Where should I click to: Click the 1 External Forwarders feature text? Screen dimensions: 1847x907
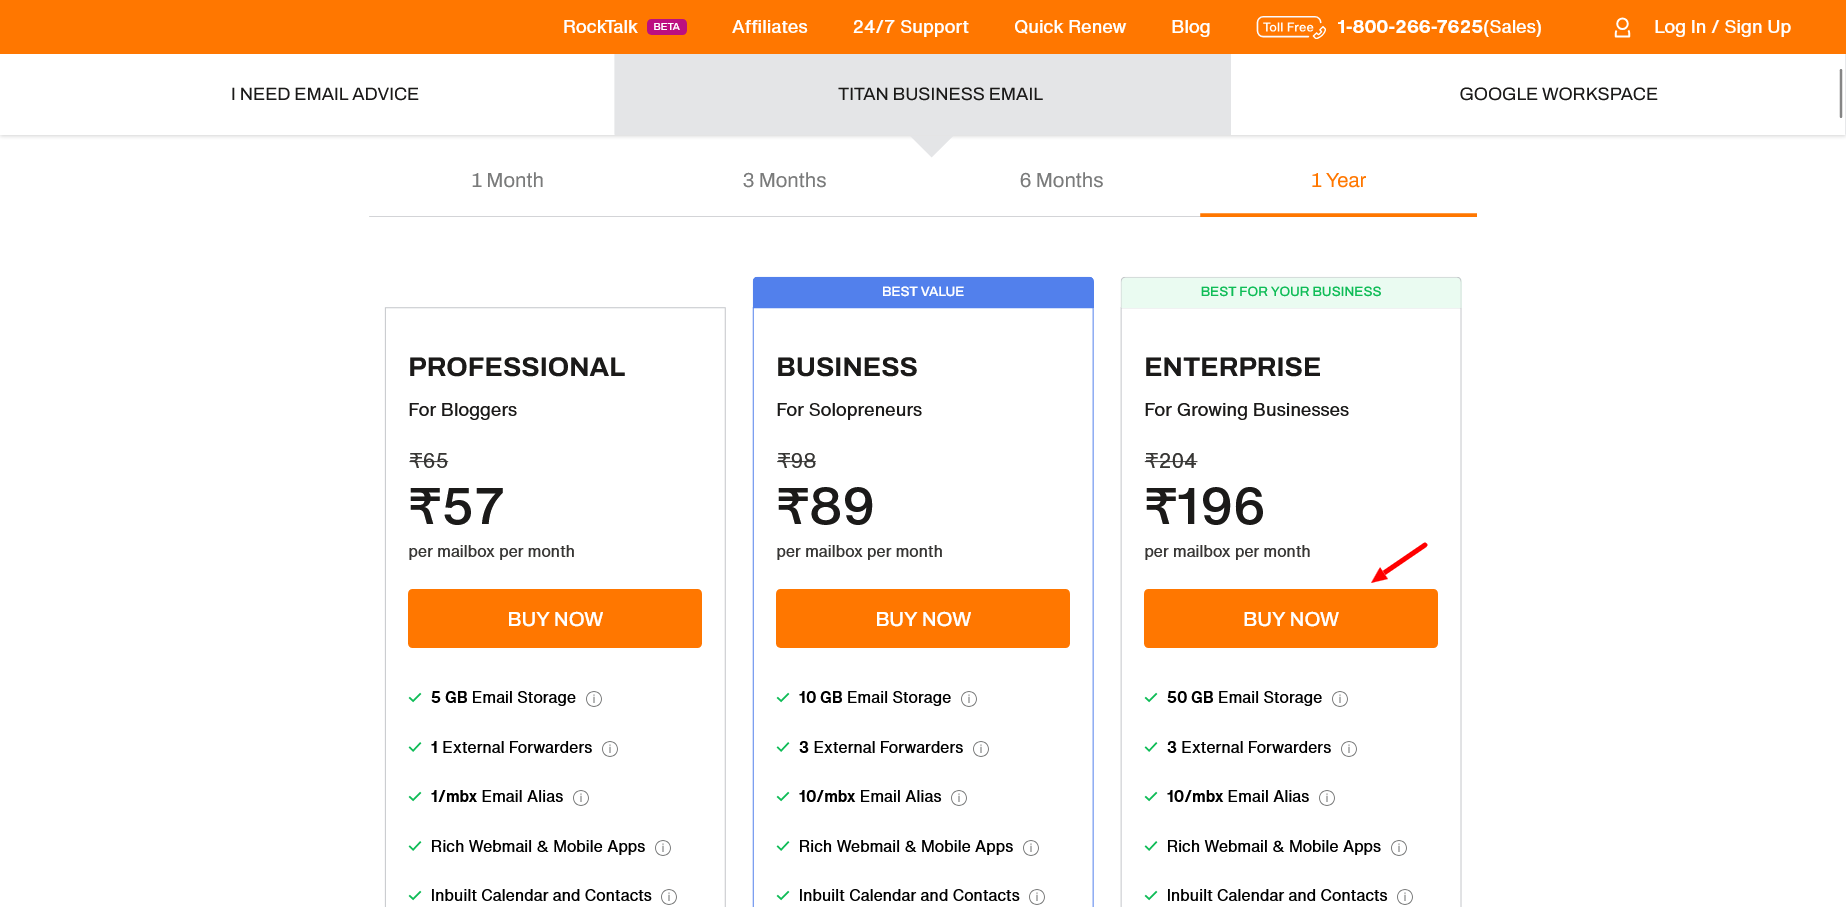511,748
